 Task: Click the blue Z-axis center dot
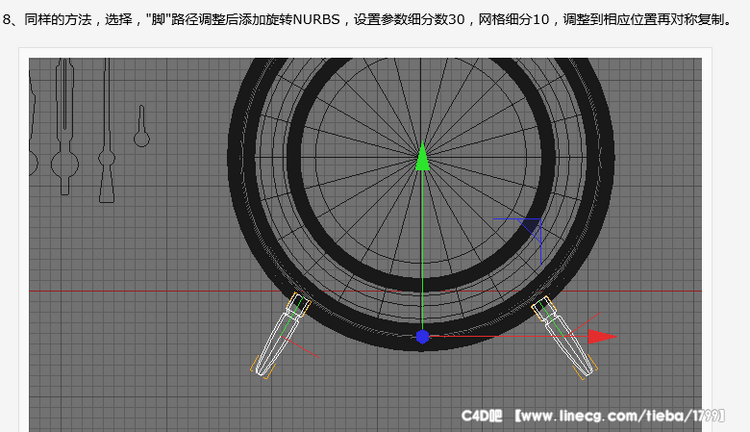point(422,337)
